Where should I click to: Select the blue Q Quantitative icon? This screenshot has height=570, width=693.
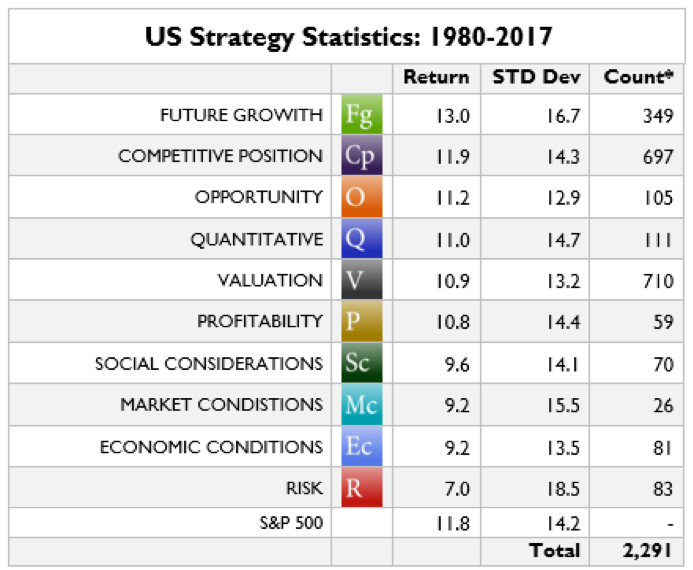tap(360, 239)
